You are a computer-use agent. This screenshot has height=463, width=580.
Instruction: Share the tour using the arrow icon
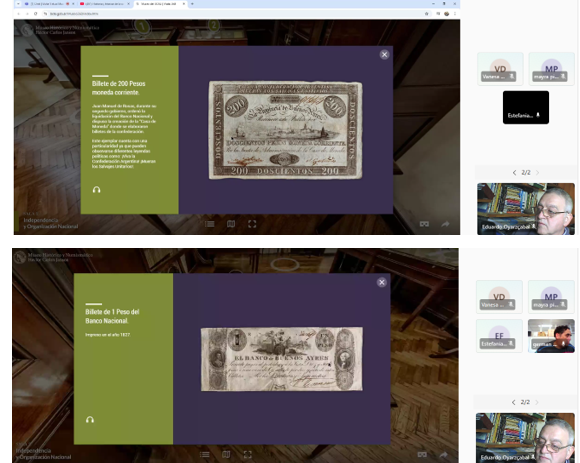pos(445,224)
